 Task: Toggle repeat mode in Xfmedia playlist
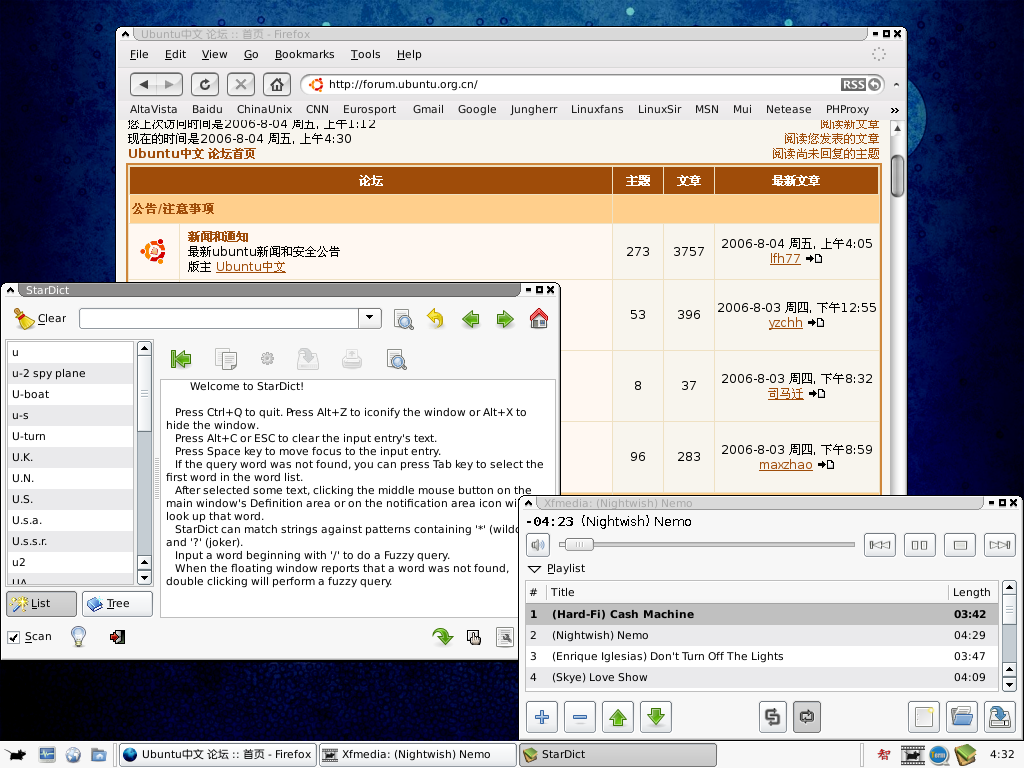(x=807, y=717)
